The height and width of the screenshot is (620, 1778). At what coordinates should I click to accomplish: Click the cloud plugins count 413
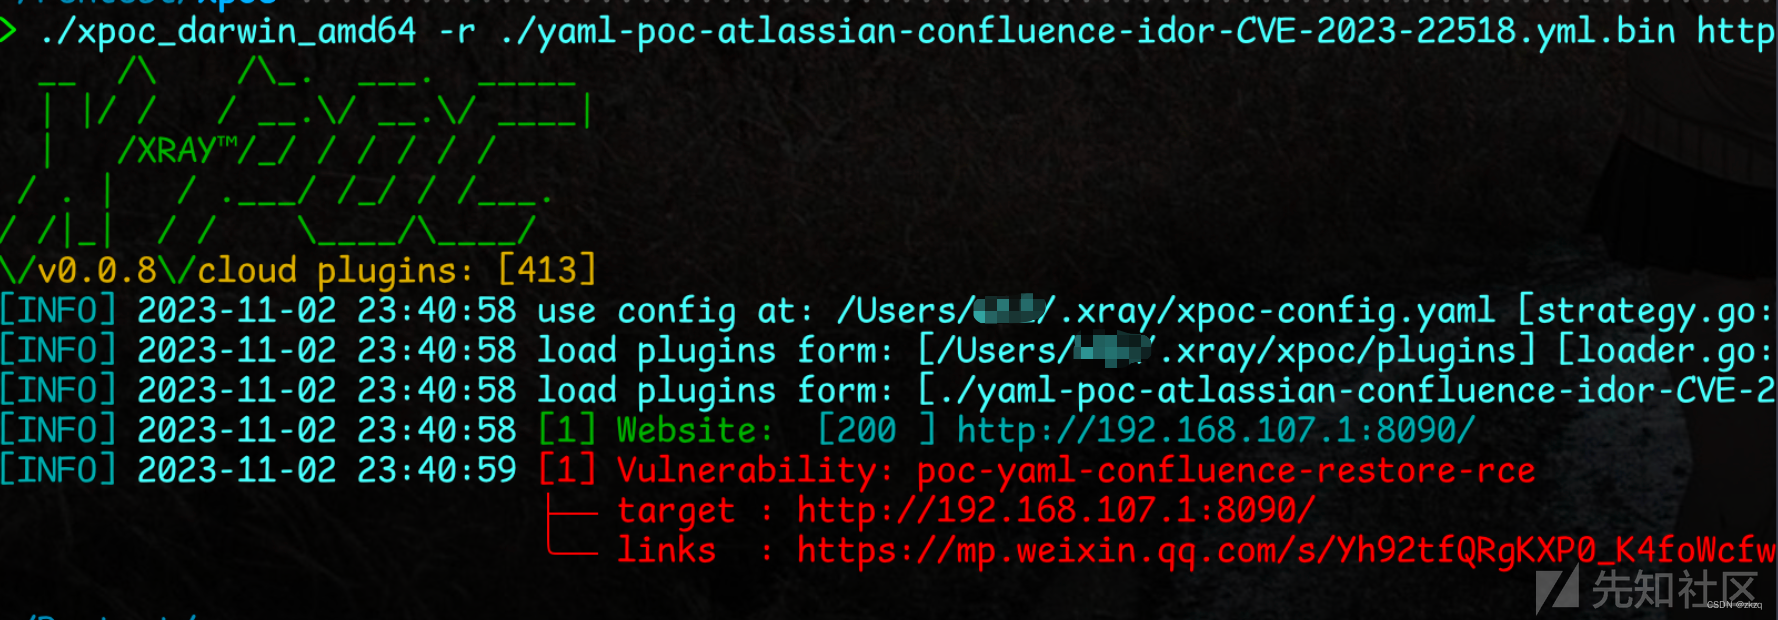pyautogui.click(x=547, y=270)
